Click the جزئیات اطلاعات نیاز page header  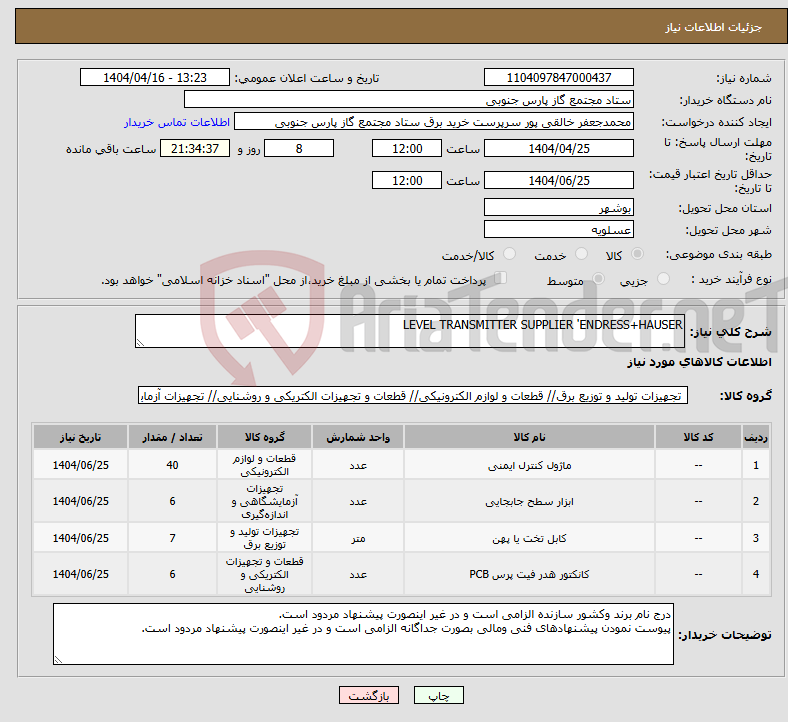click(x=713, y=27)
